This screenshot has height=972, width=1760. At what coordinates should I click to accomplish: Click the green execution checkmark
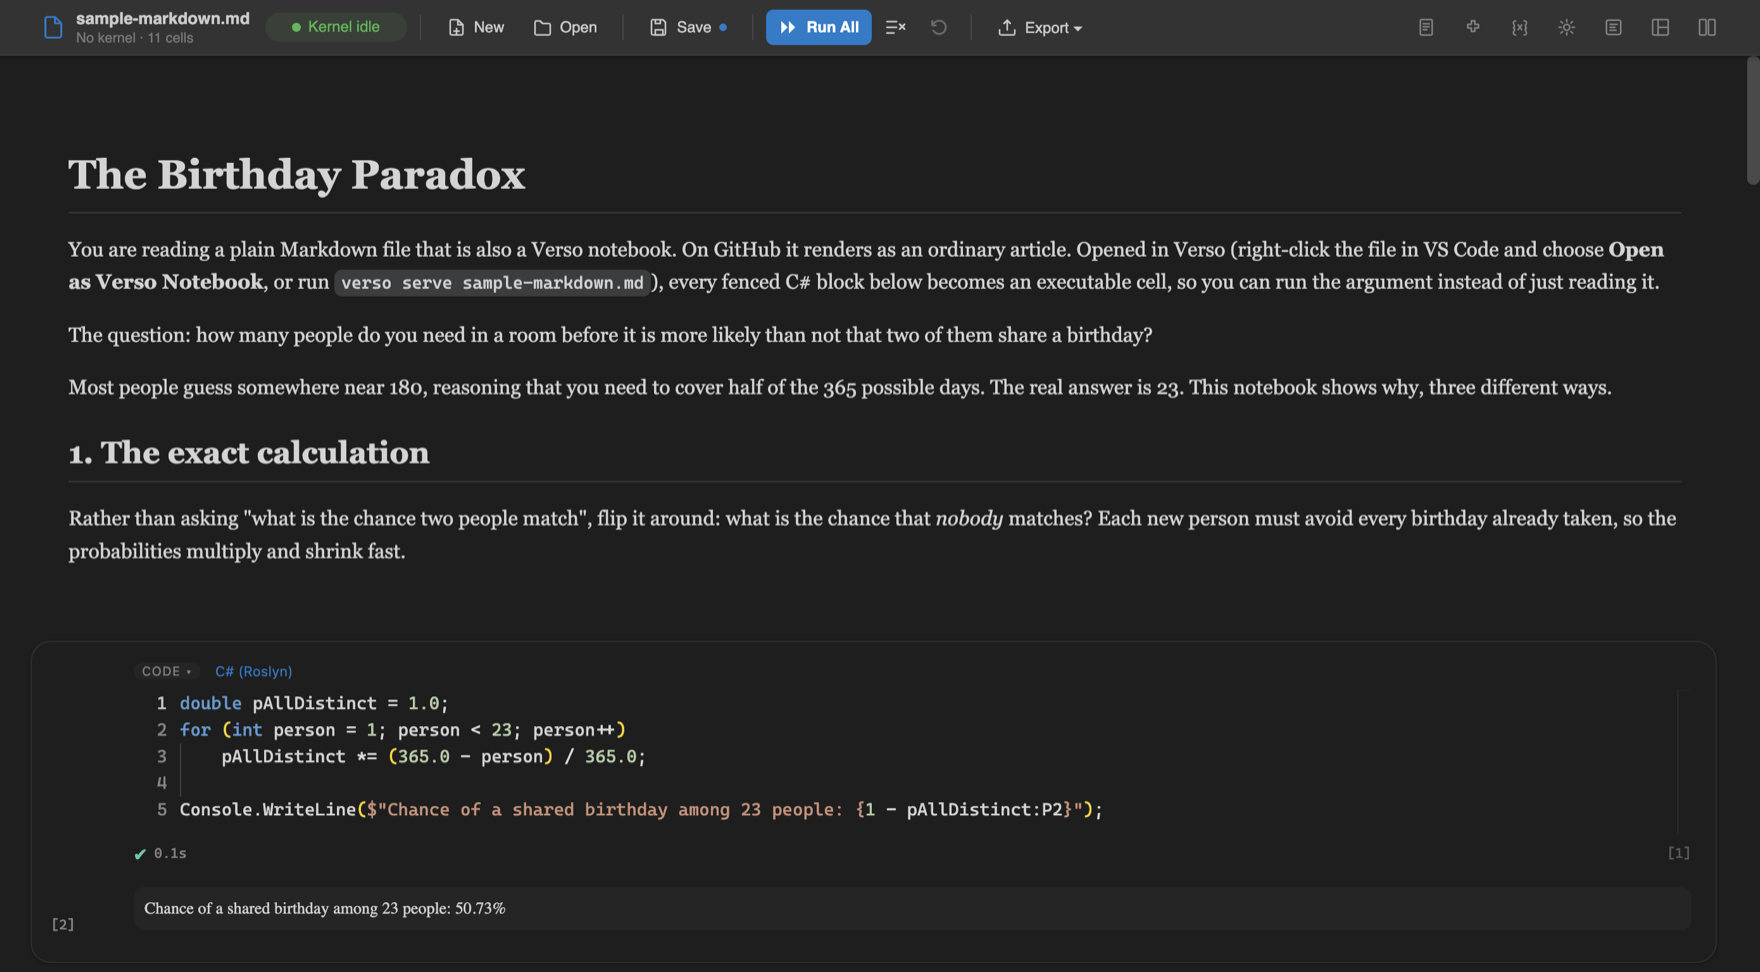point(140,854)
